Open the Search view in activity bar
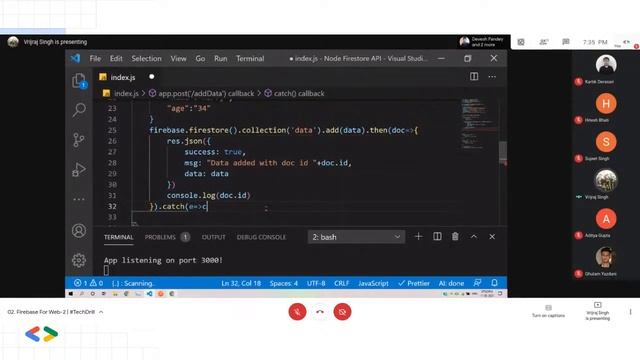The width and height of the screenshot is (640, 360). [x=79, y=109]
